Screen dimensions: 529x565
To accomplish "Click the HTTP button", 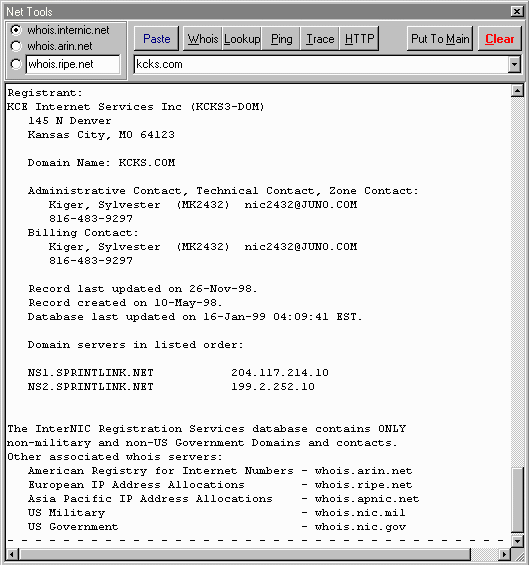I will tap(359, 39).
